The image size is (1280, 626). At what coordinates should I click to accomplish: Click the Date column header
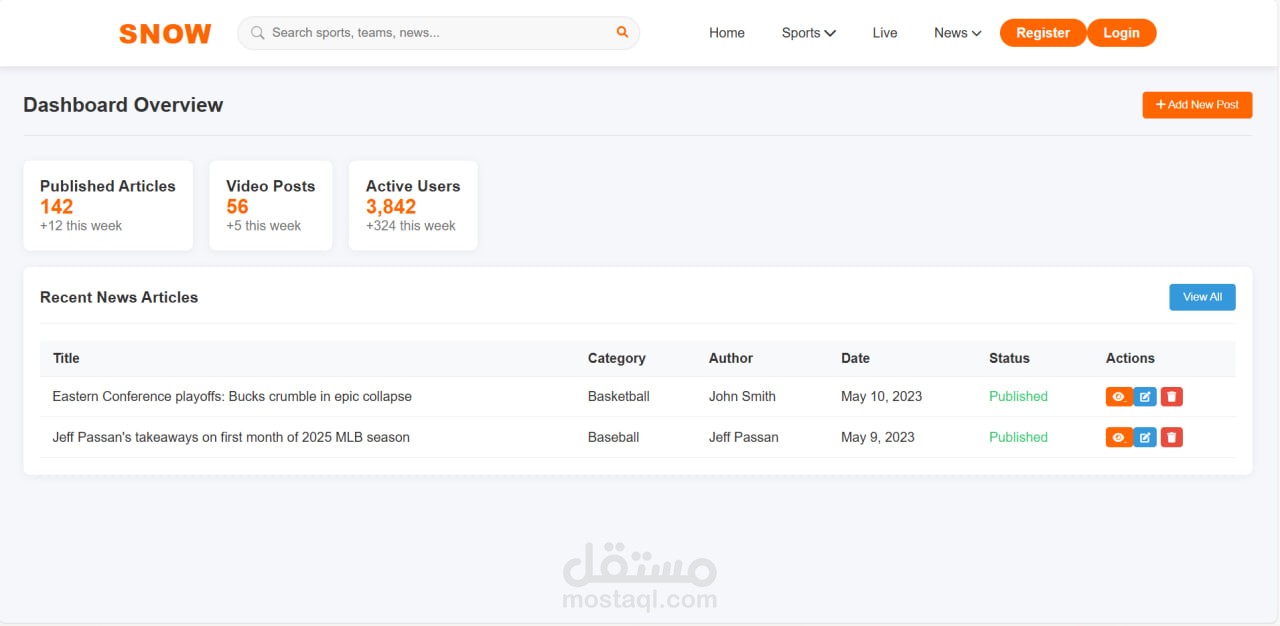[x=855, y=358]
